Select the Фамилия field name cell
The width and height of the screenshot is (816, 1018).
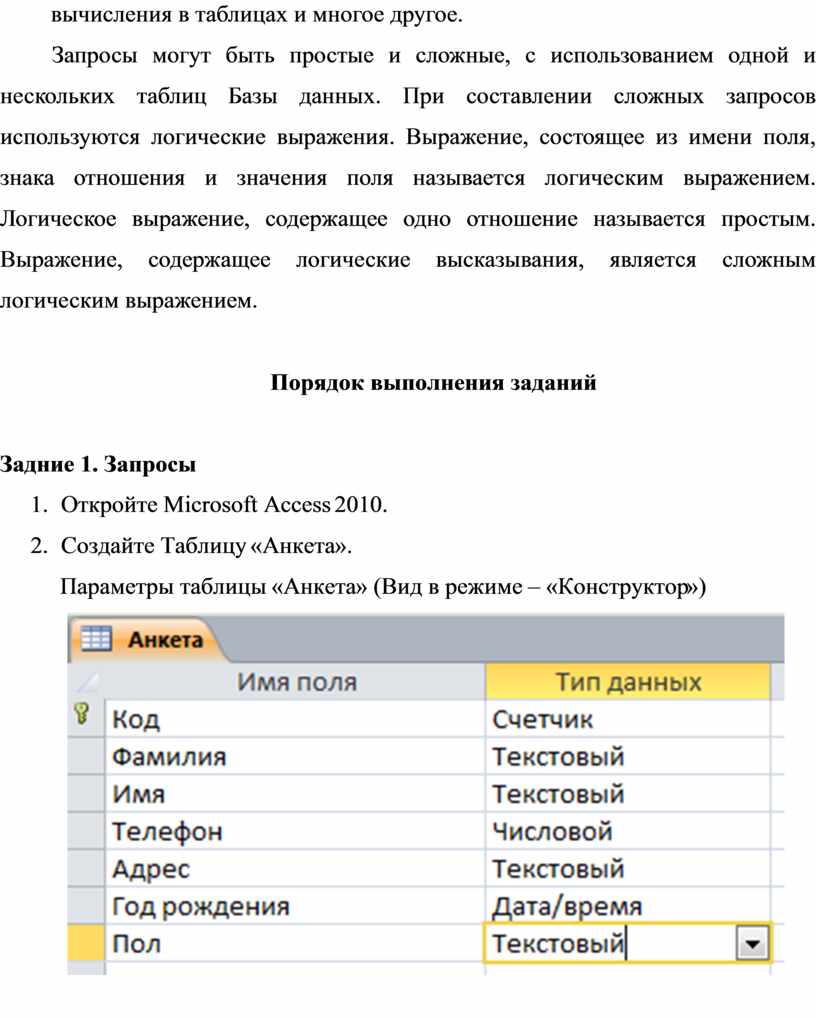(295, 756)
